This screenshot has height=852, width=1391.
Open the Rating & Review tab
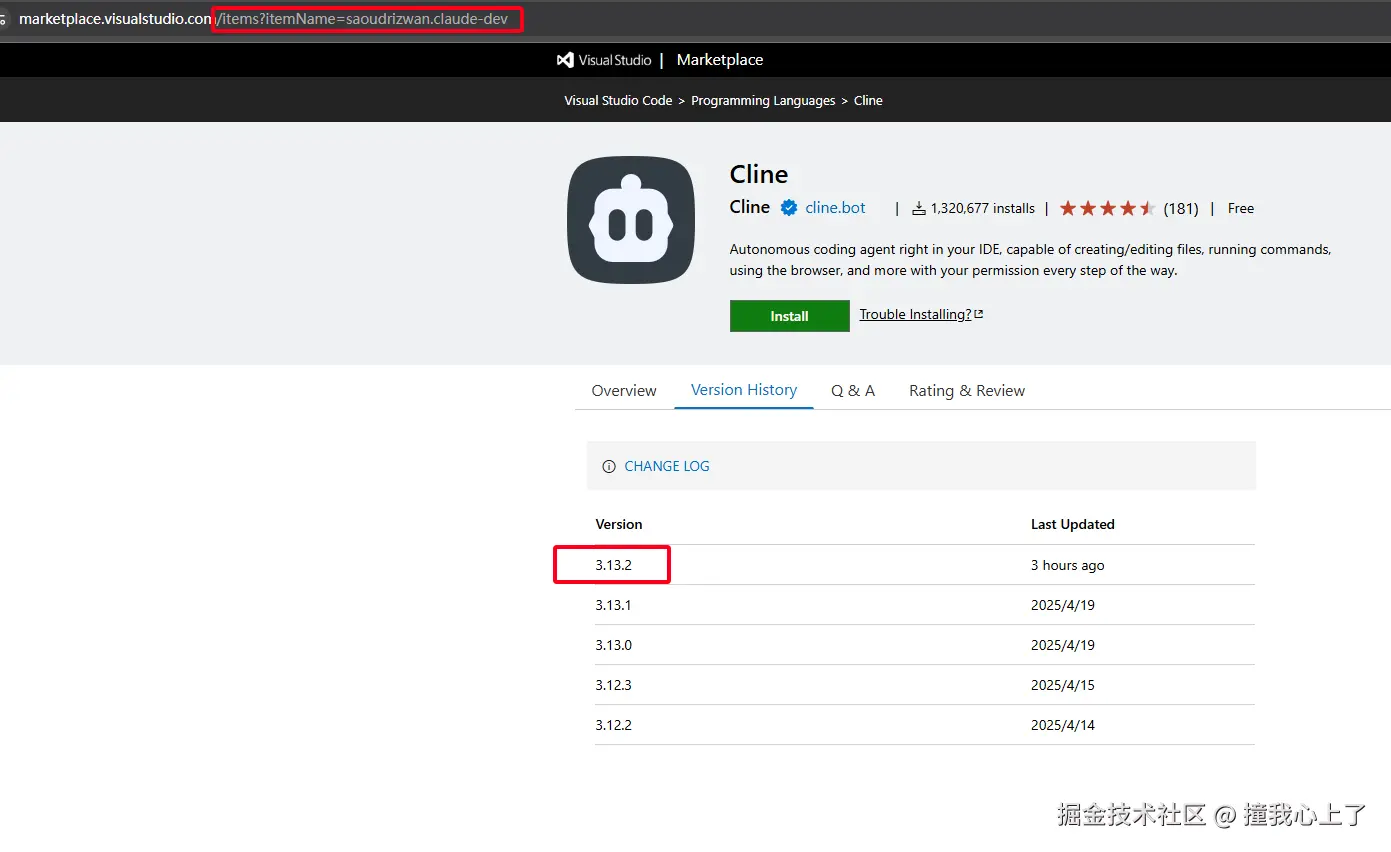[x=967, y=390]
